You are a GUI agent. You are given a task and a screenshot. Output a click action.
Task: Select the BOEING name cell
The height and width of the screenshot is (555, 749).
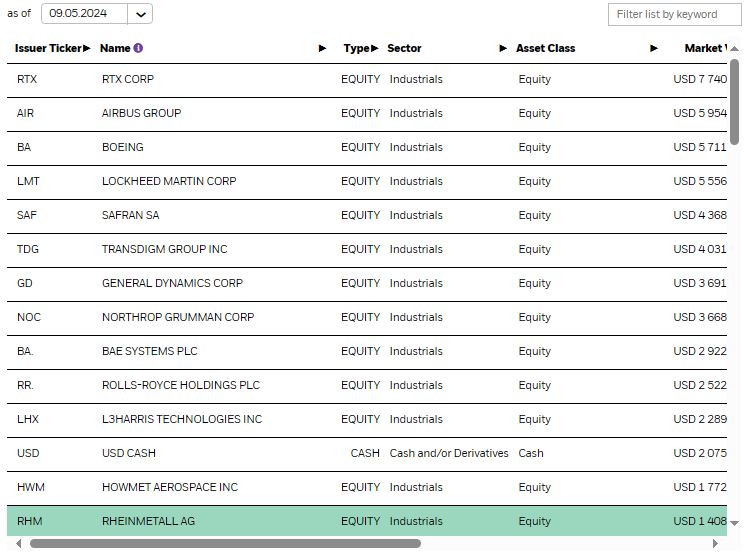pos(123,147)
